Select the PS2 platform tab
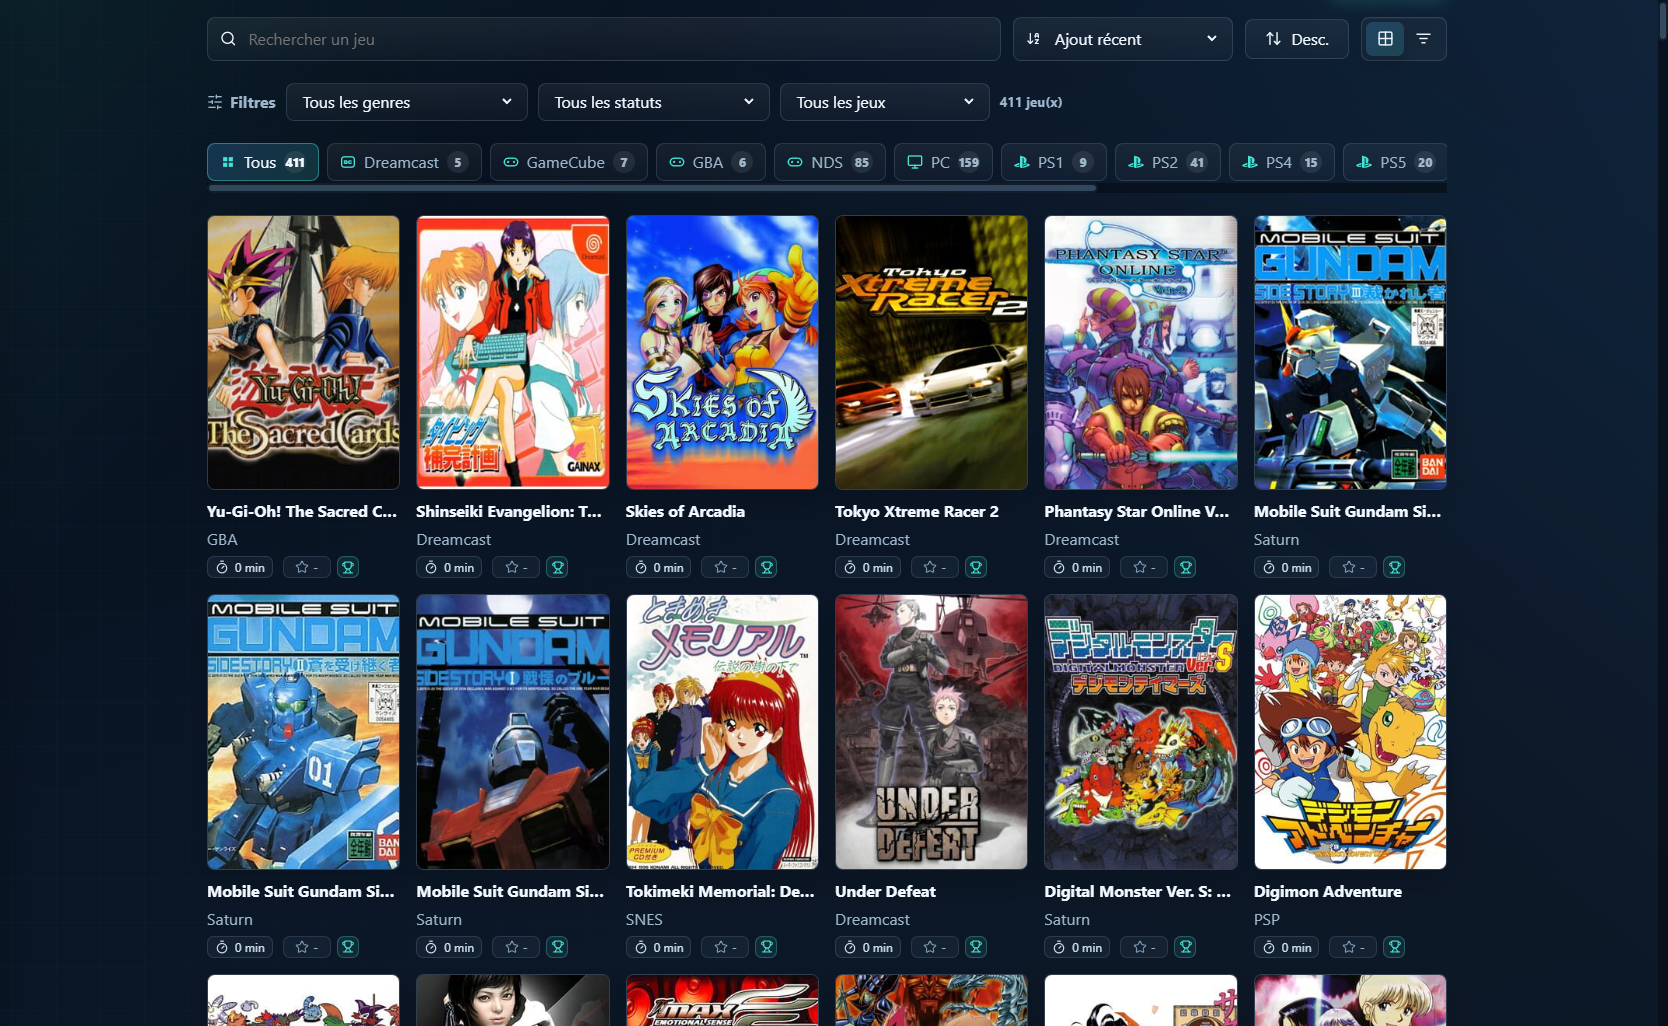Image resolution: width=1668 pixels, height=1026 pixels. click(1168, 162)
